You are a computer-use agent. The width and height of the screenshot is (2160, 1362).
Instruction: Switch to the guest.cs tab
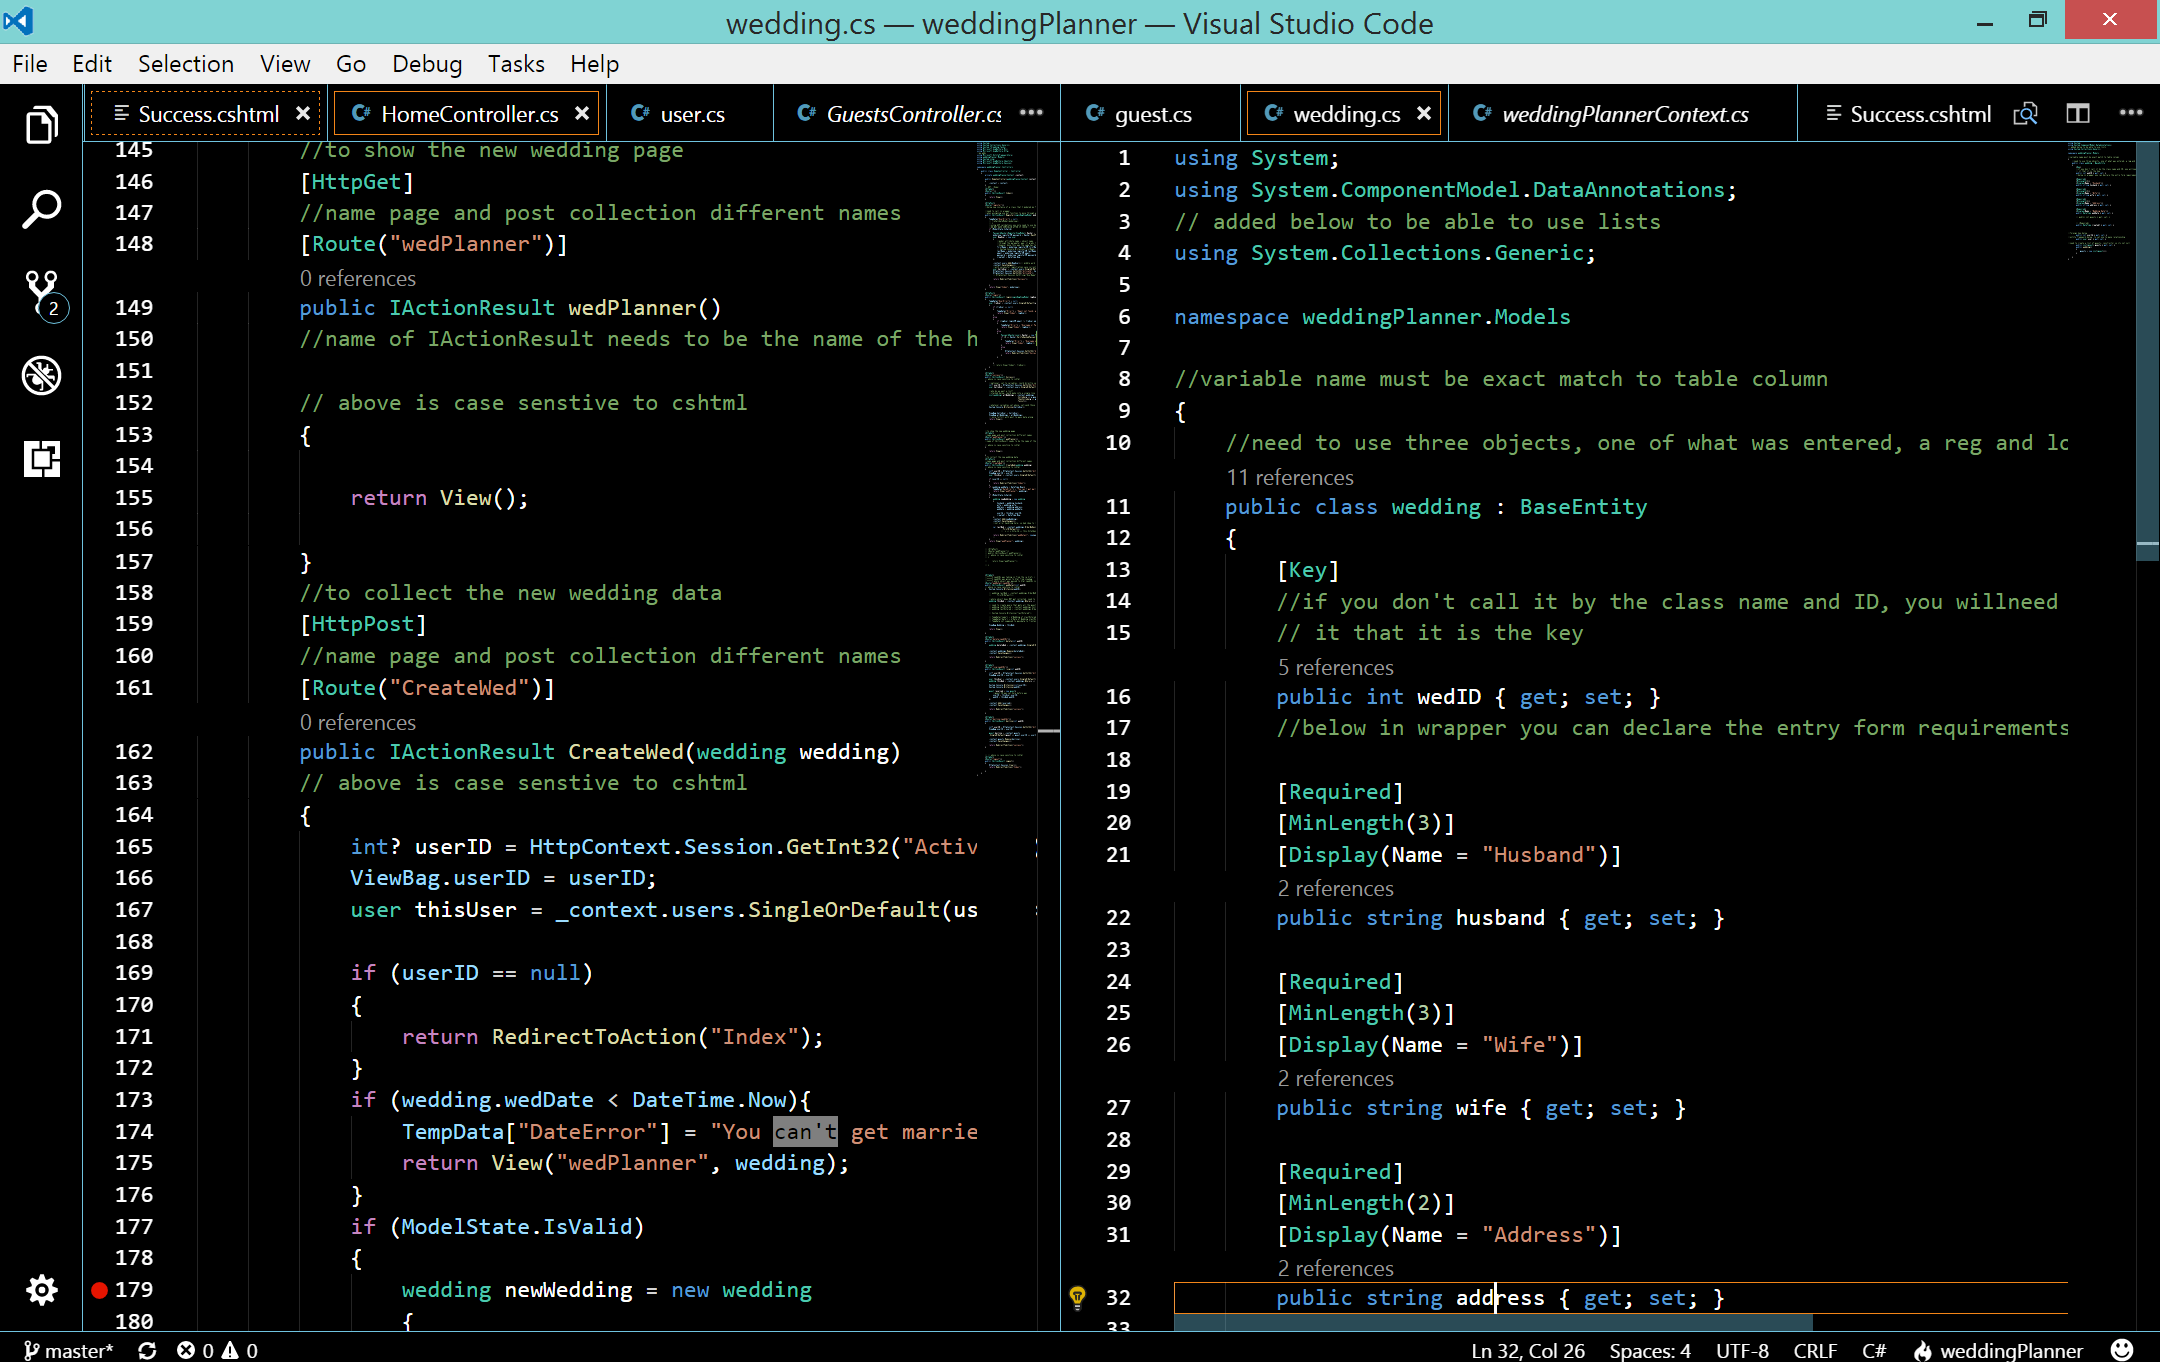(x=1150, y=114)
